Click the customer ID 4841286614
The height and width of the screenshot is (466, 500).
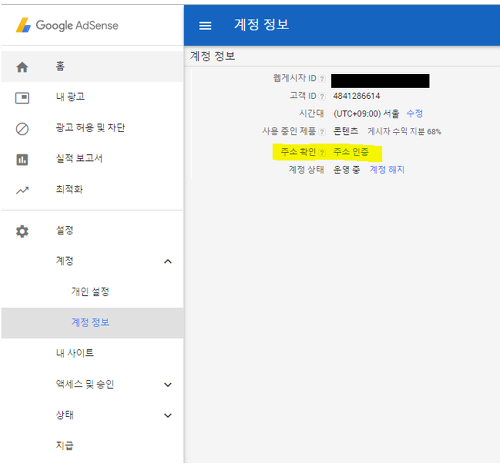point(356,96)
